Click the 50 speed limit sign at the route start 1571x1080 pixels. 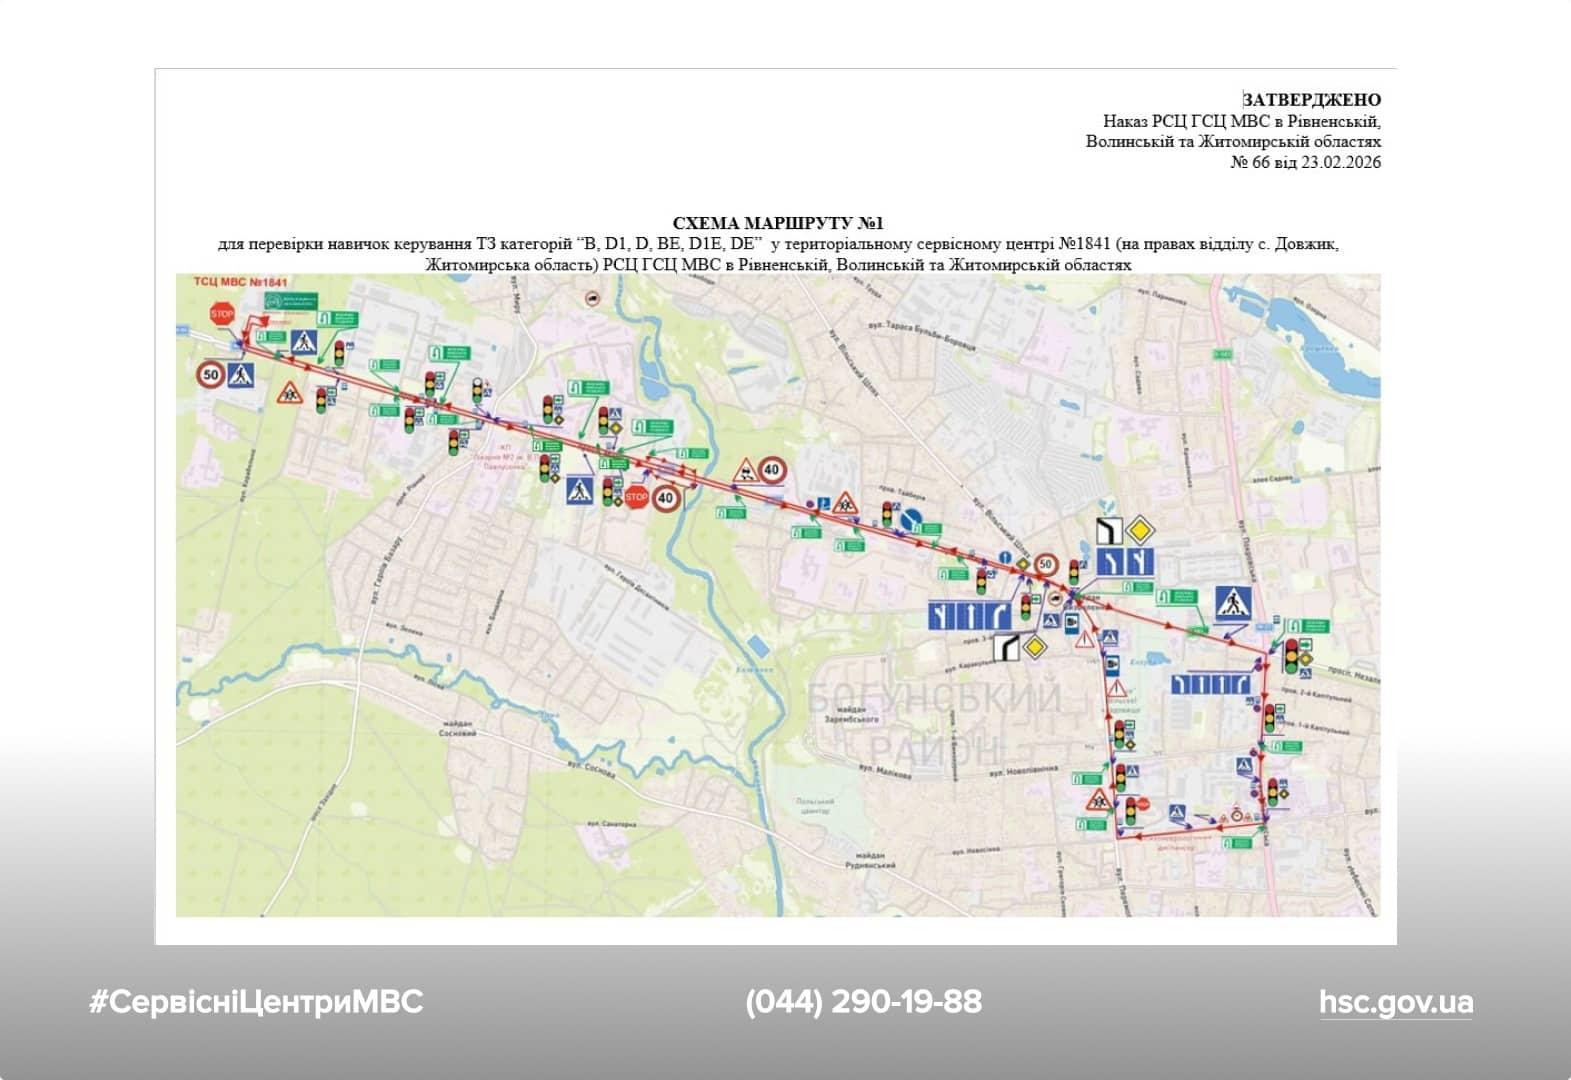(x=210, y=376)
